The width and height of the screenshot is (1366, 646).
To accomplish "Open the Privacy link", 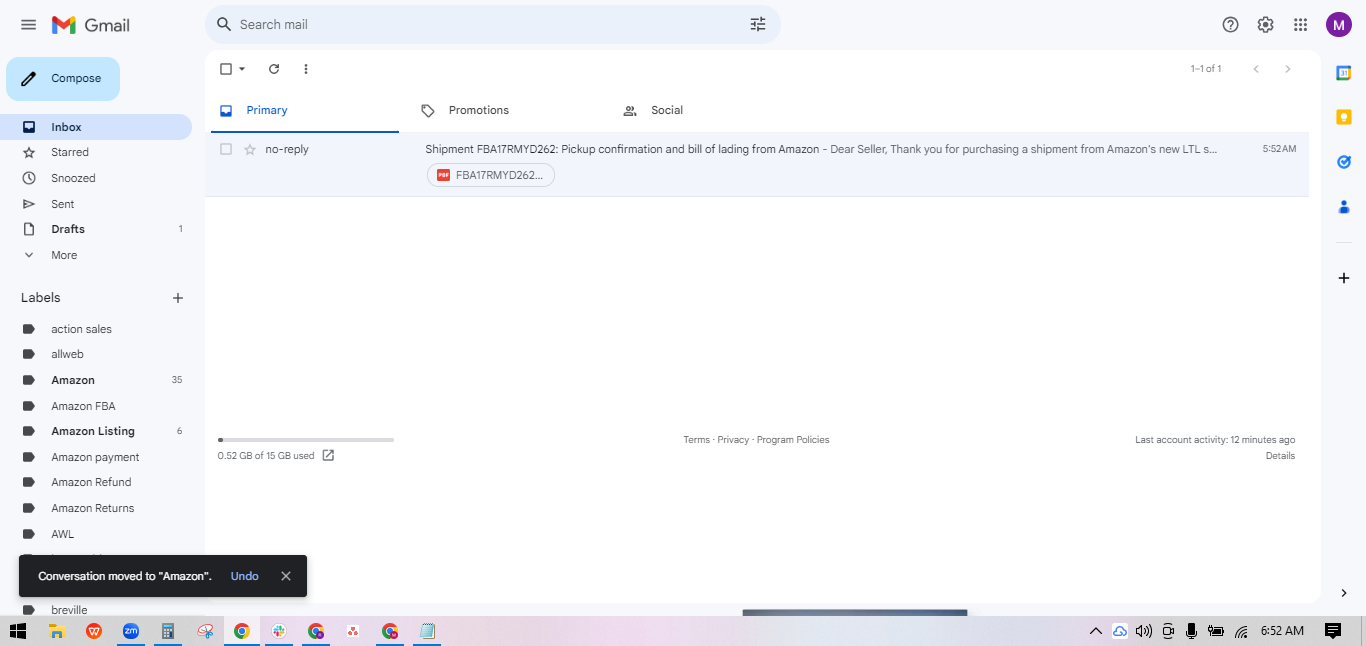I will click(x=733, y=440).
